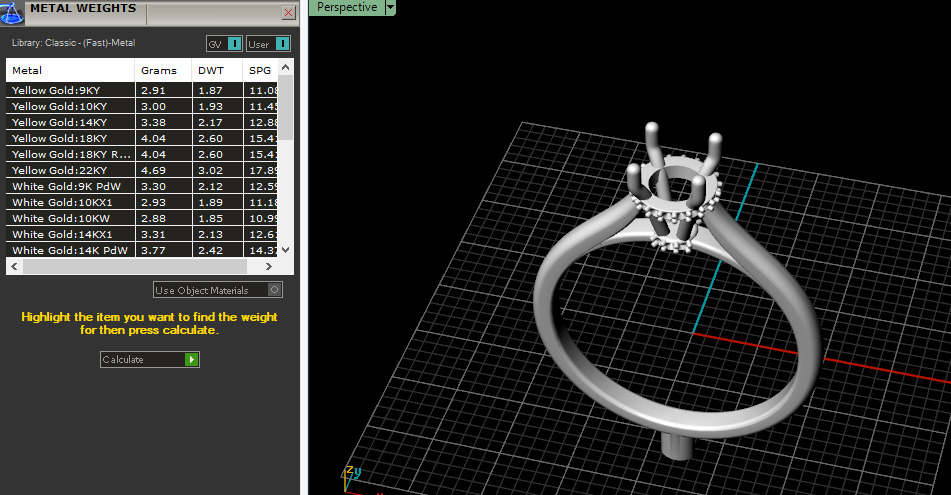Sort by the SPG column header
Image resolution: width=951 pixels, height=495 pixels.
click(x=260, y=70)
